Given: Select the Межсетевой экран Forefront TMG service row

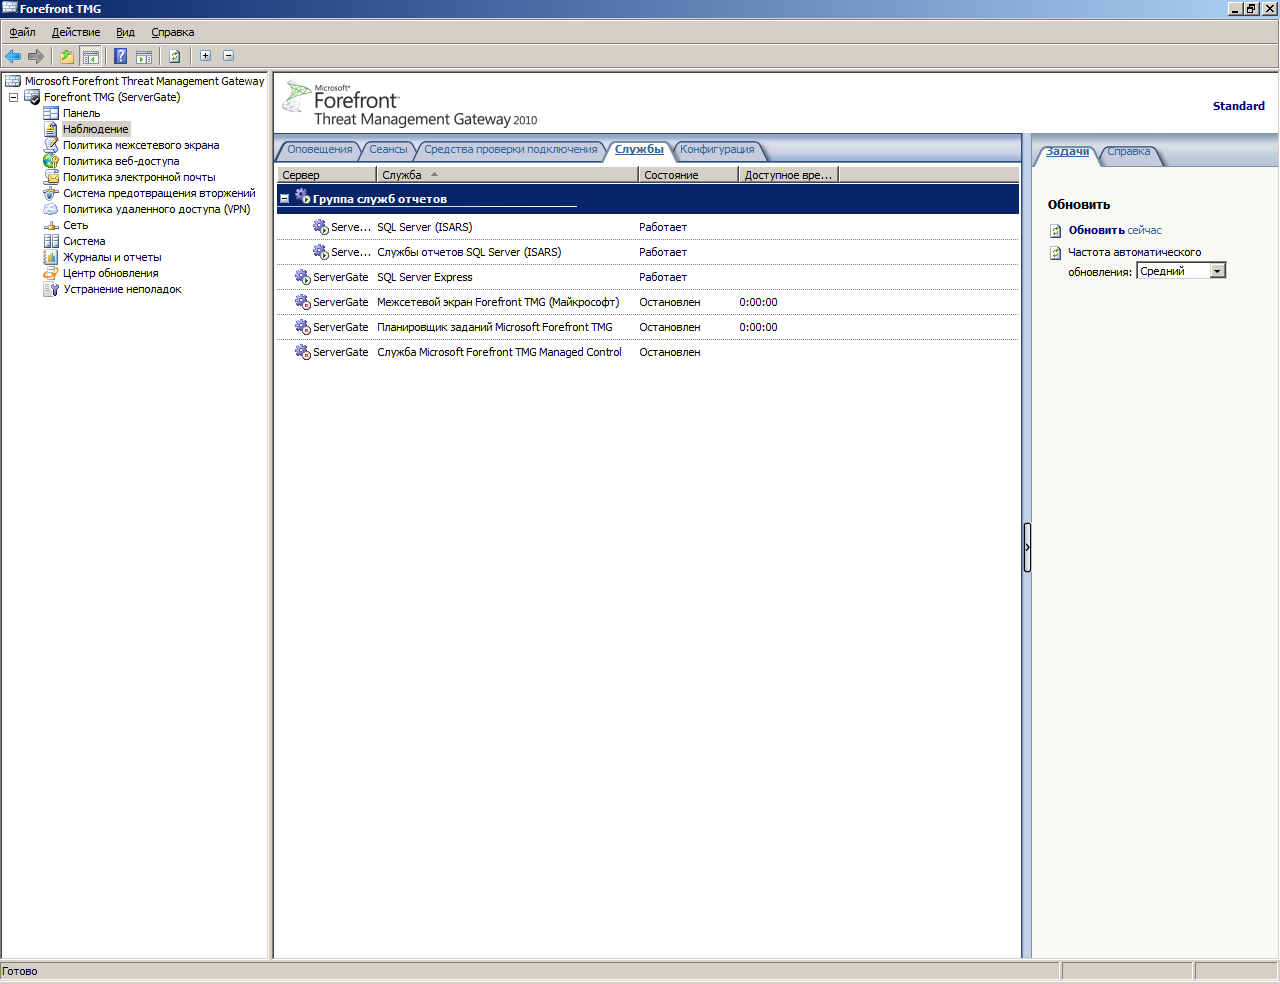Looking at the screenshot, I should point(497,302).
